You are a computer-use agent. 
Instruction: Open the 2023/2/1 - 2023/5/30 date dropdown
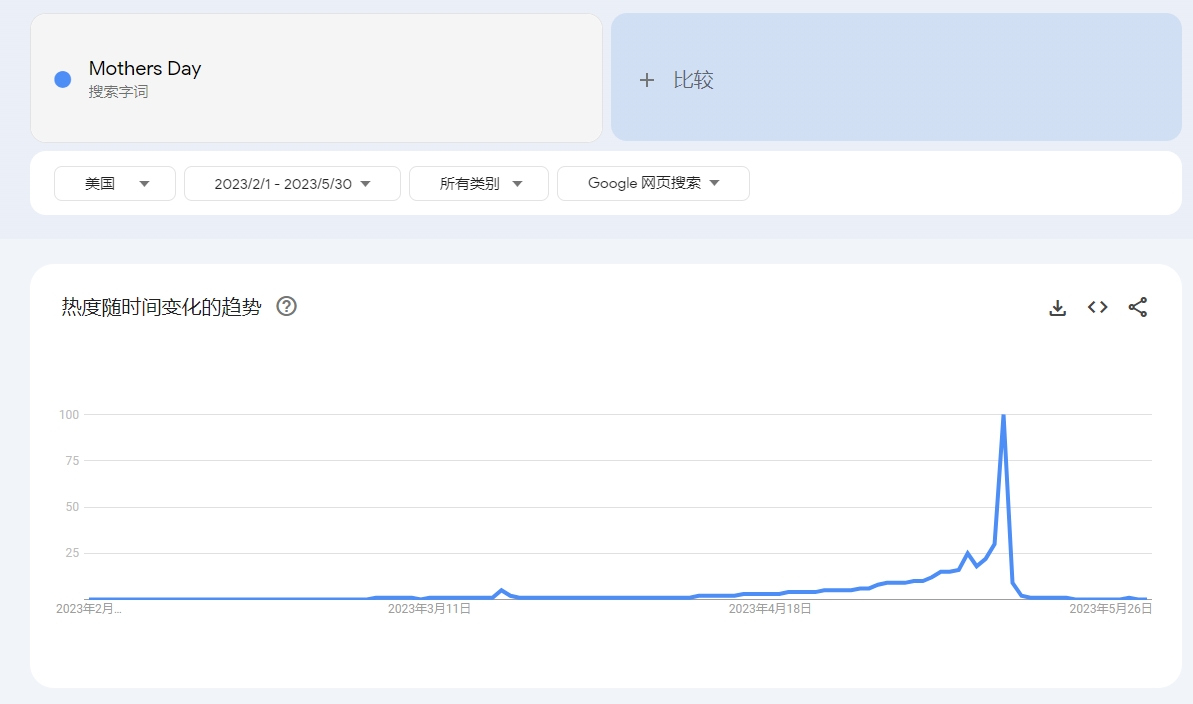coord(292,183)
